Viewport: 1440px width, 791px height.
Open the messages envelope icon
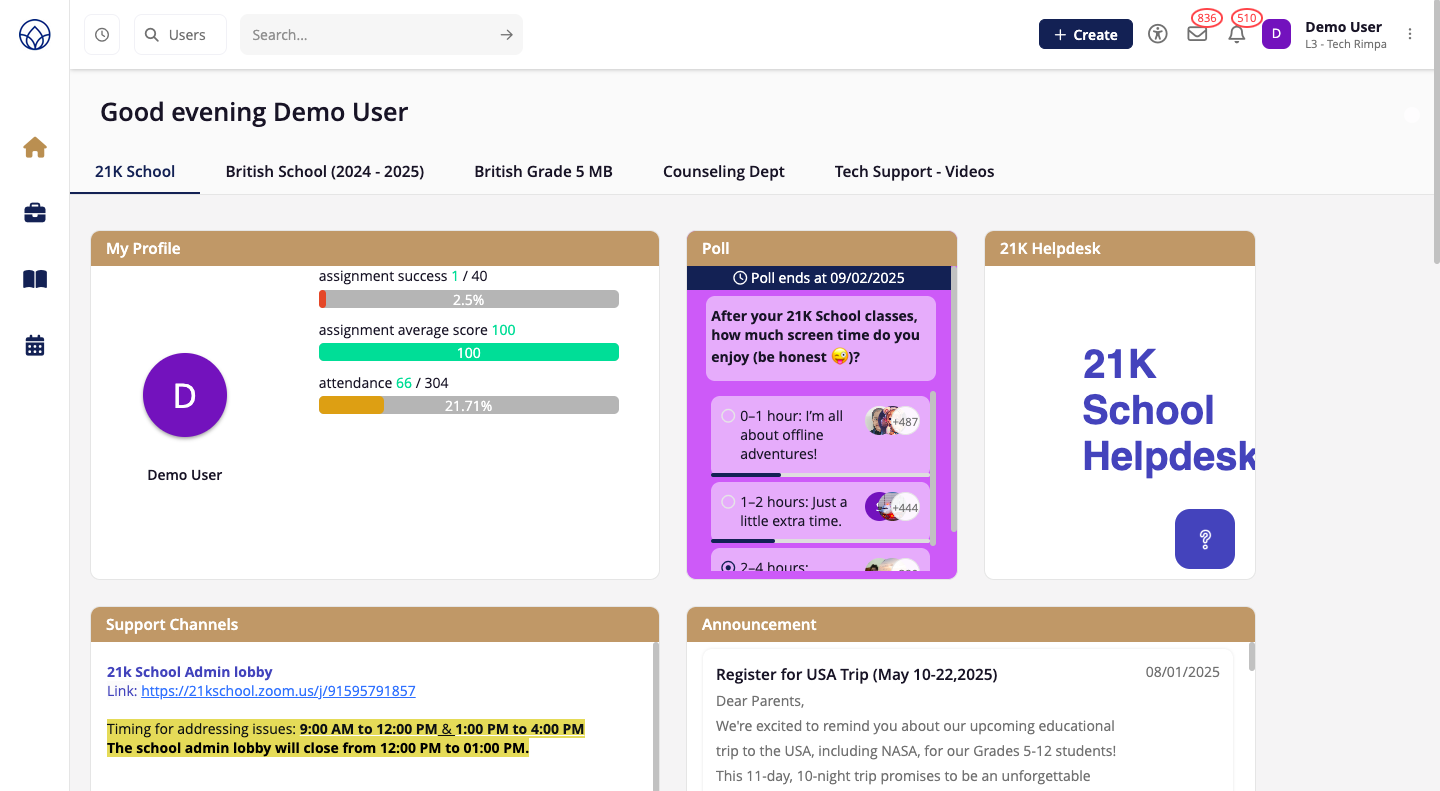tap(1197, 34)
